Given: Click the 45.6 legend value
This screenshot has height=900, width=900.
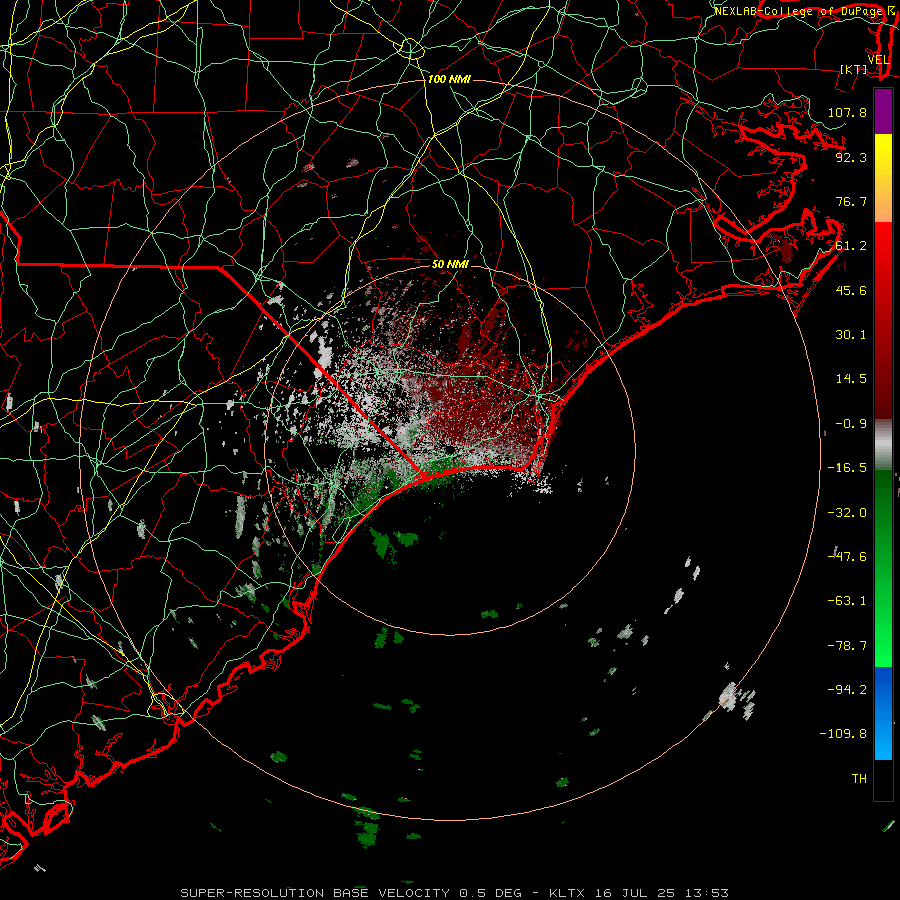Looking at the screenshot, I should (x=851, y=290).
